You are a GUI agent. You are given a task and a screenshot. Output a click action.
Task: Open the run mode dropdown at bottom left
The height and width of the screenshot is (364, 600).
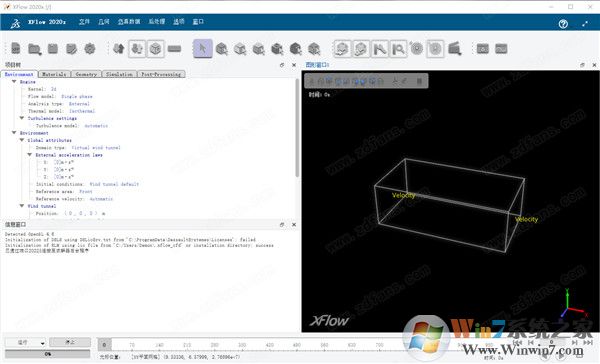coord(26,342)
